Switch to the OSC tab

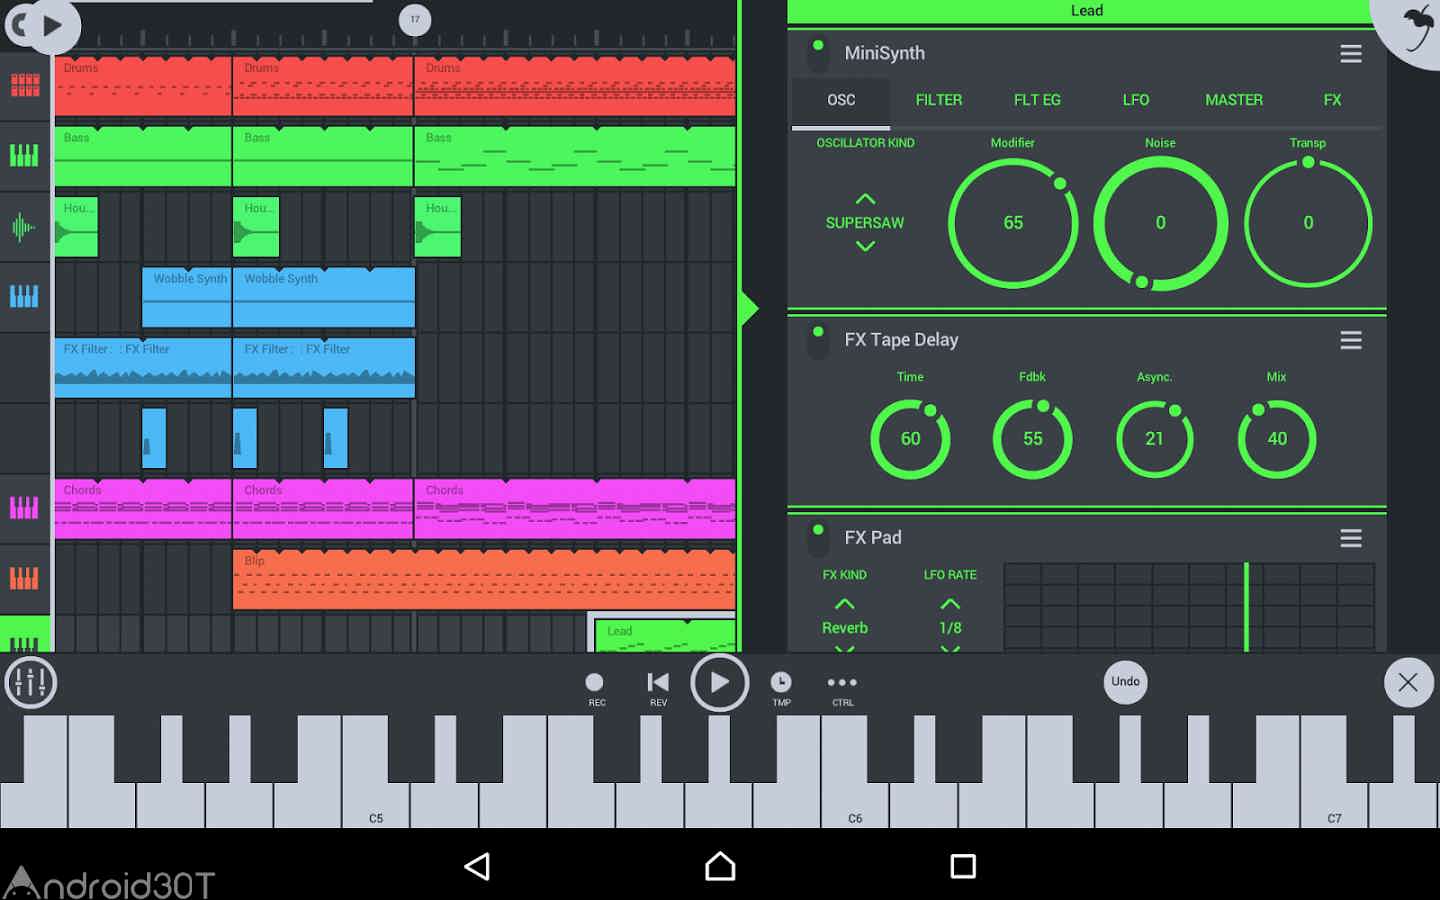(x=841, y=100)
